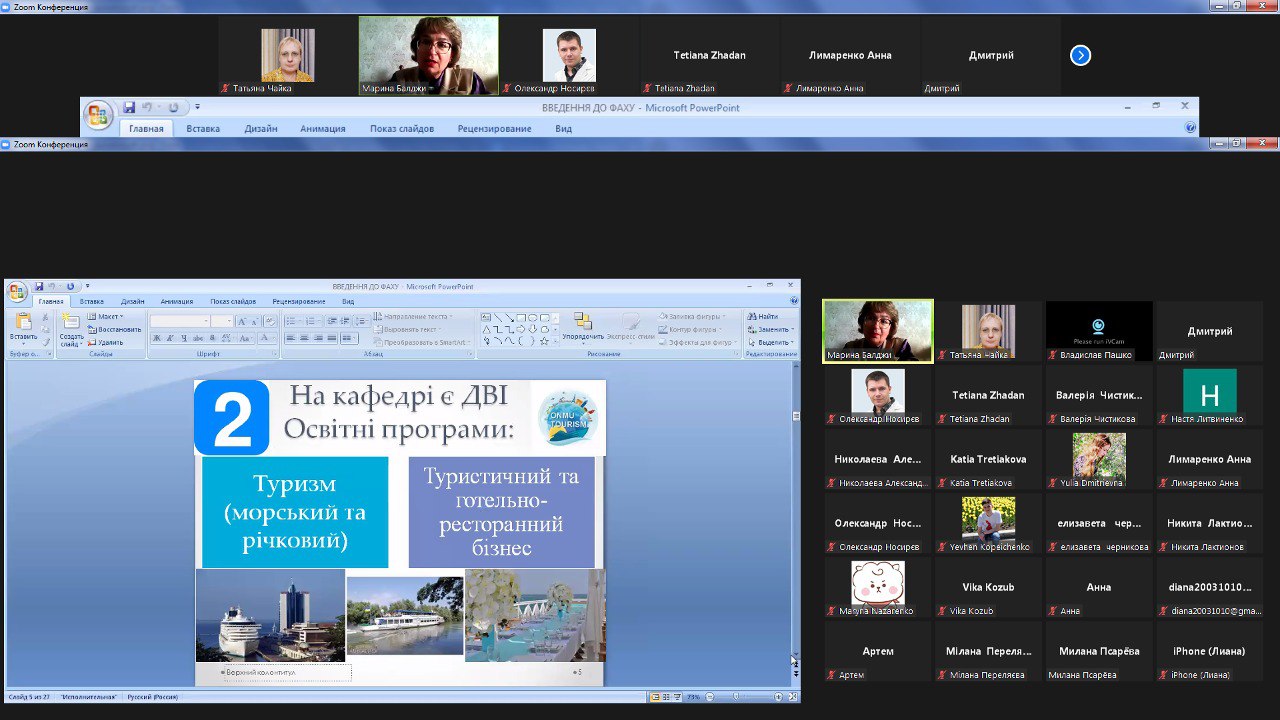The height and width of the screenshot is (720, 1280).
Task: Expand the Layout (Макет) dropdown
Action: click(x=107, y=316)
